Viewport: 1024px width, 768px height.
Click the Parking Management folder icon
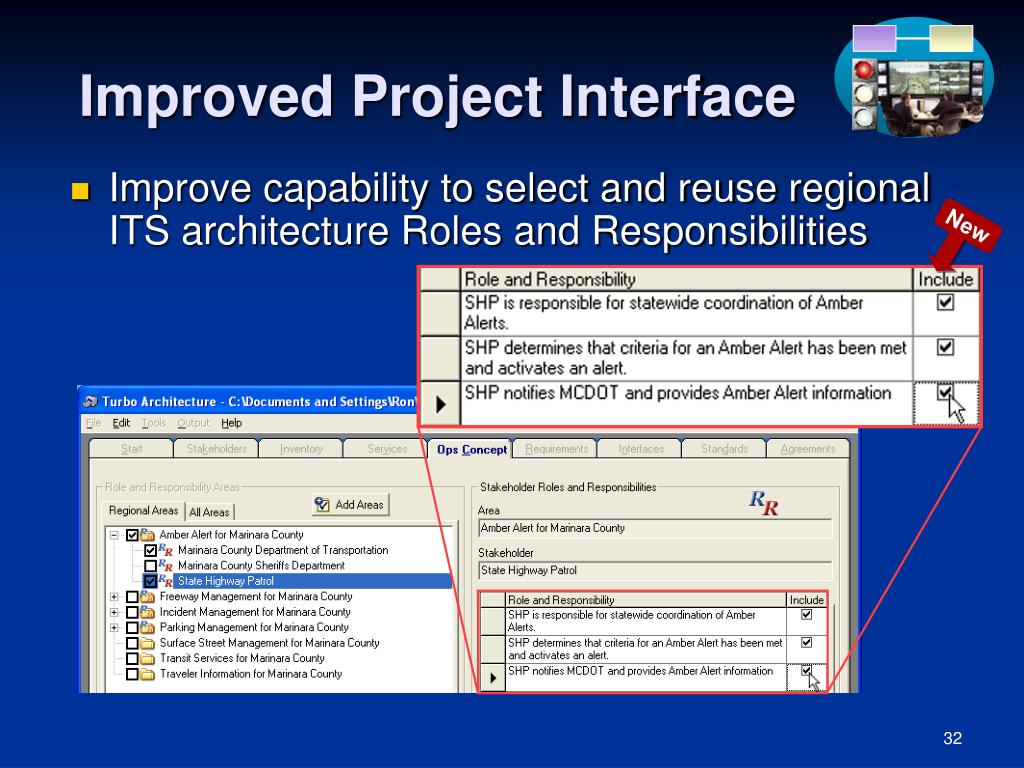tap(147, 627)
